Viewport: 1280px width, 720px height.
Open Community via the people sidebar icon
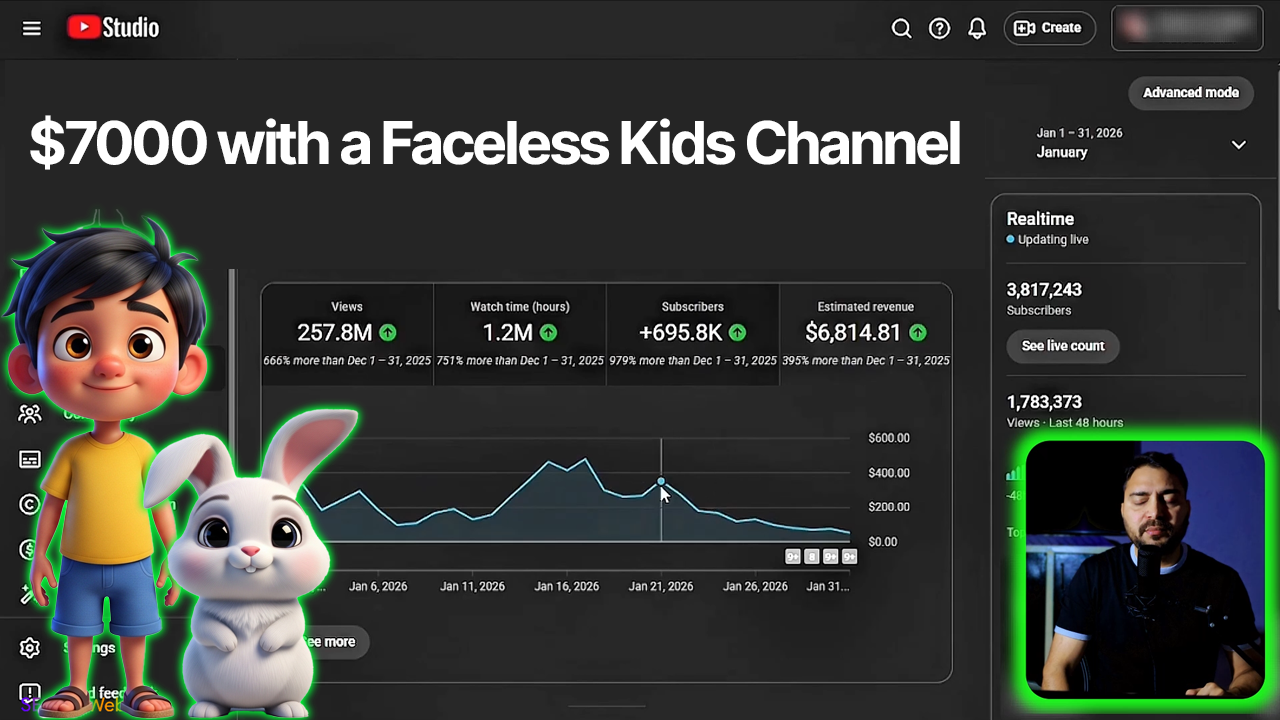pyautogui.click(x=30, y=414)
